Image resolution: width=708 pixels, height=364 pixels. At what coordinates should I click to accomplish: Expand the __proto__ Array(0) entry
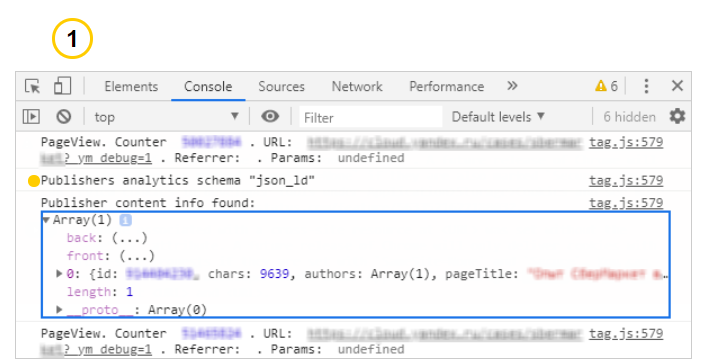click(x=59, y=309)
